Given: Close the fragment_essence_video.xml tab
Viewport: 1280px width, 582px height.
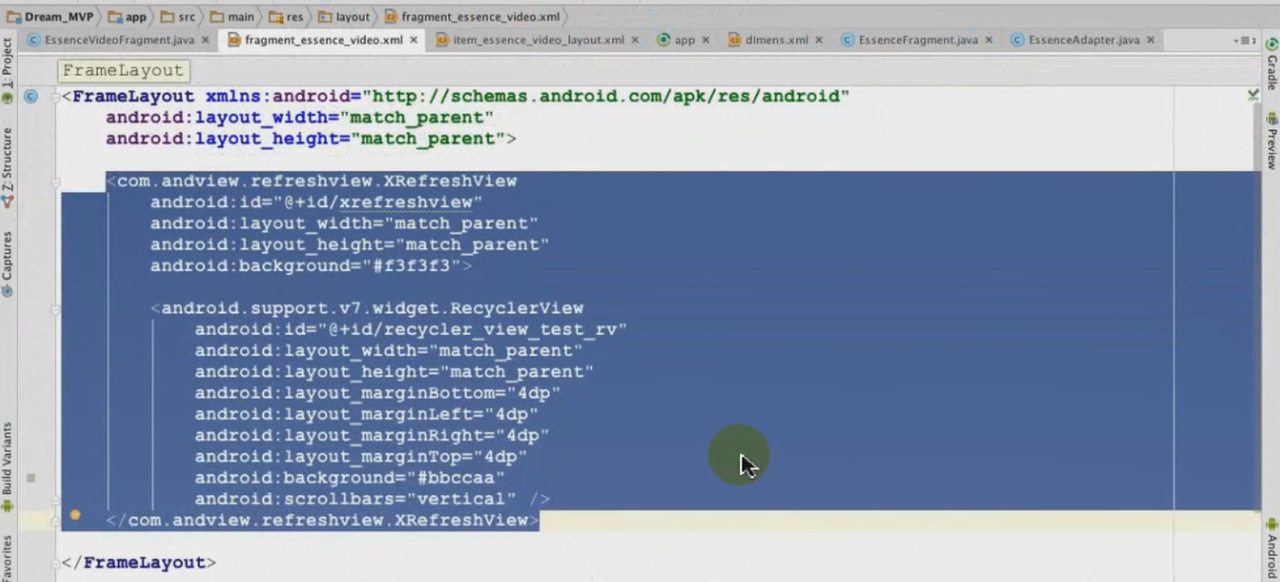Looking at the screenshot, I should click(x=413, y=41).
